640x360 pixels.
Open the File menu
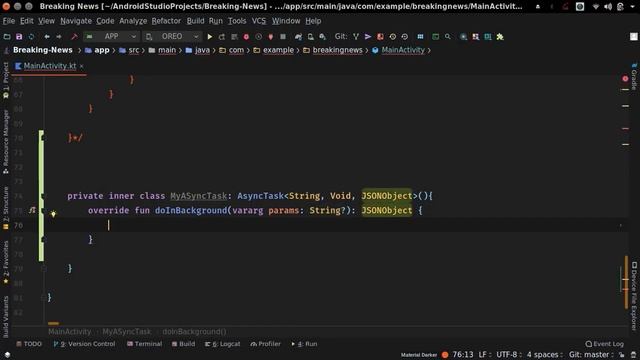coord(9,21)
